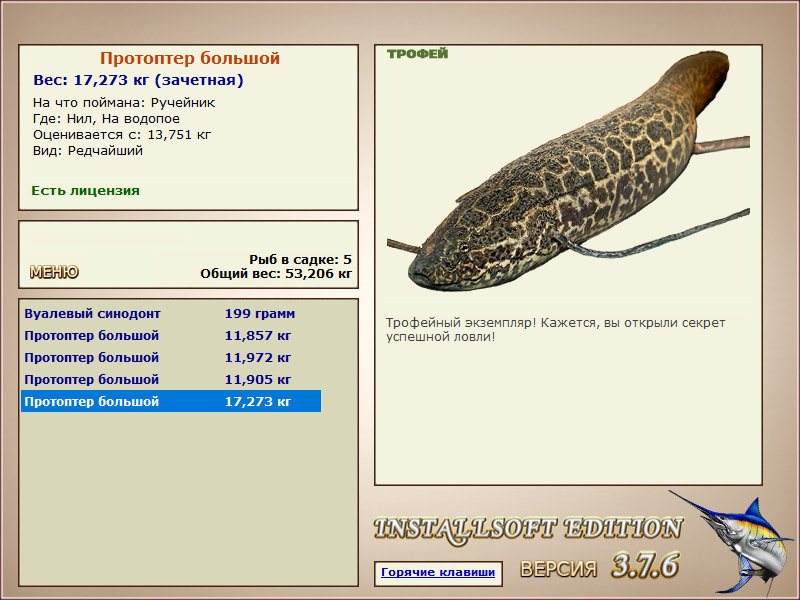
Task: Click the Общий вес: 53,206 кг text
Action: pyautogui.click(x=276, y=273)
